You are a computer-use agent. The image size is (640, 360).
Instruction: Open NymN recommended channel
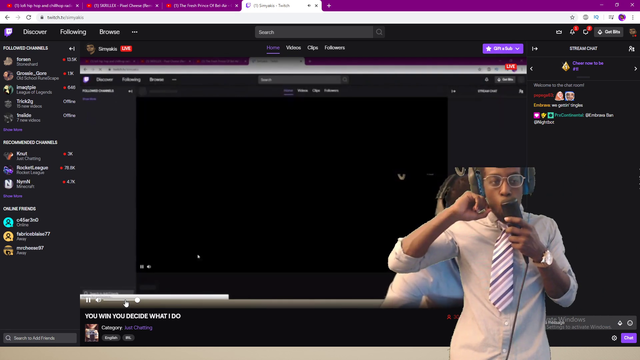tap(40, 184)
